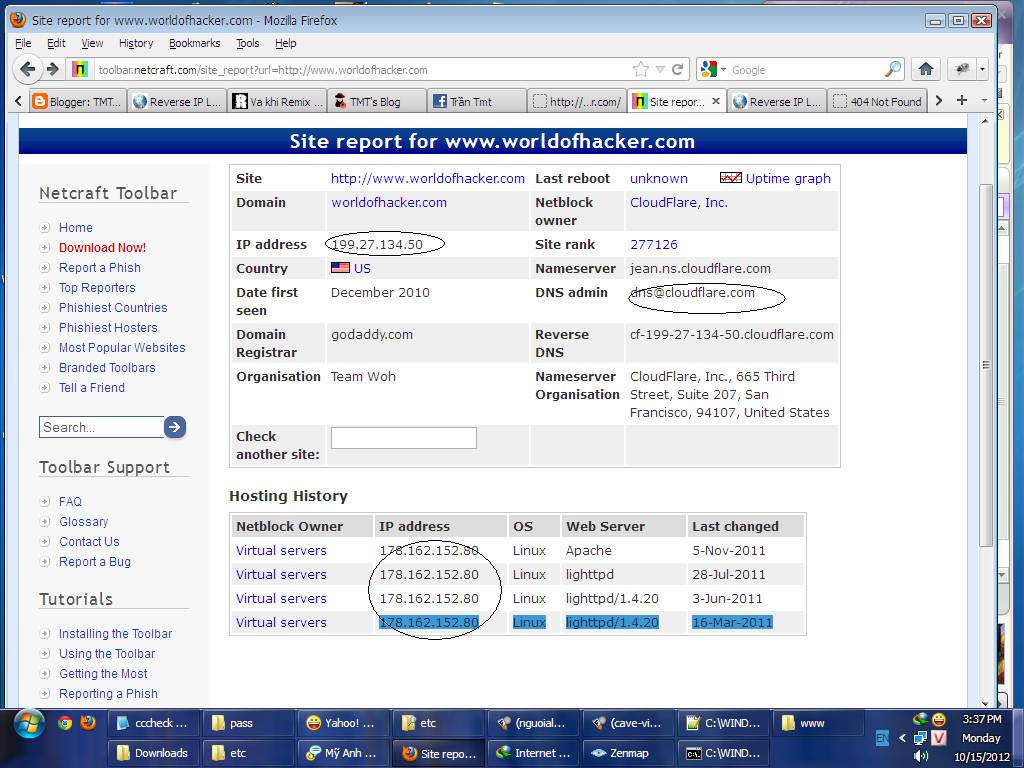Screen dimensions: 1024x768
Task: Open the dropdown arrow beside the add-on icon
Action: (x=982, y=69)
